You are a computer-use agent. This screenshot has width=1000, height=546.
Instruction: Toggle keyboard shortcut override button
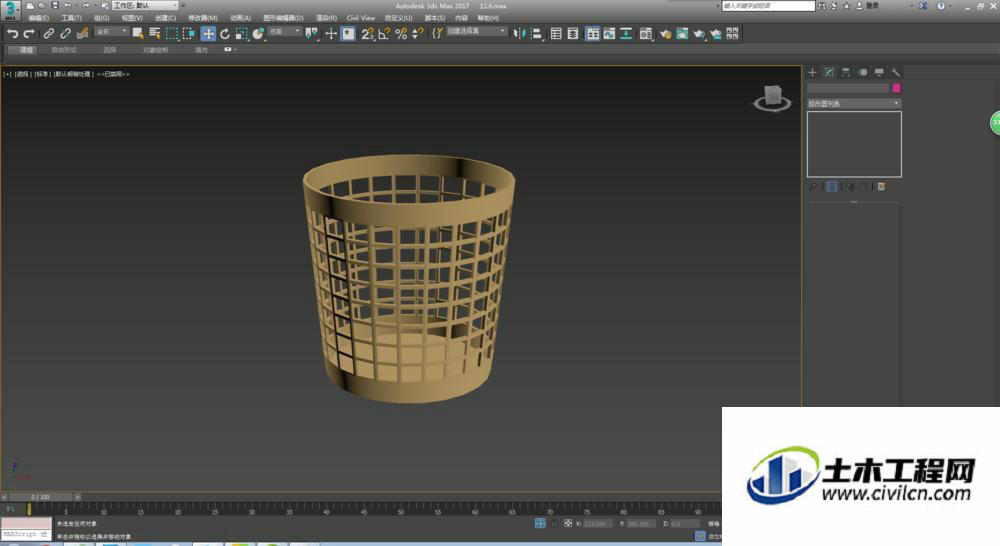(x=348, y=34)
